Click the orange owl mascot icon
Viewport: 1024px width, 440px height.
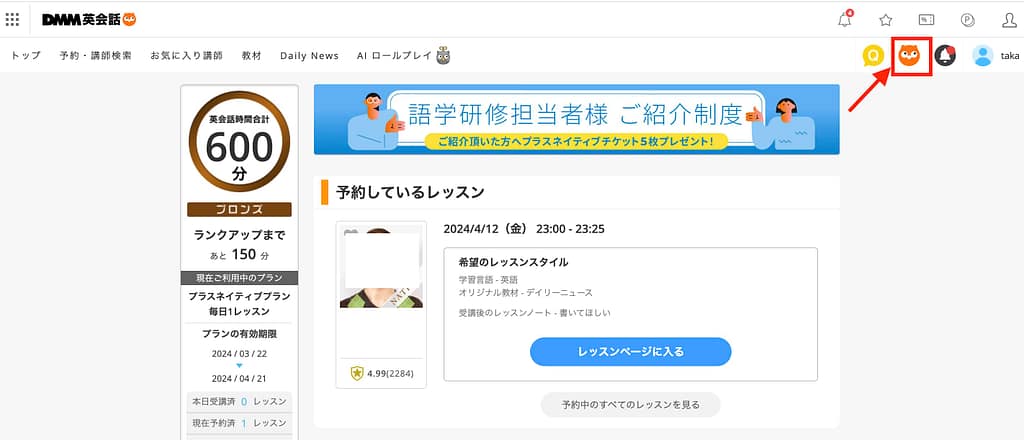(910, 56)
